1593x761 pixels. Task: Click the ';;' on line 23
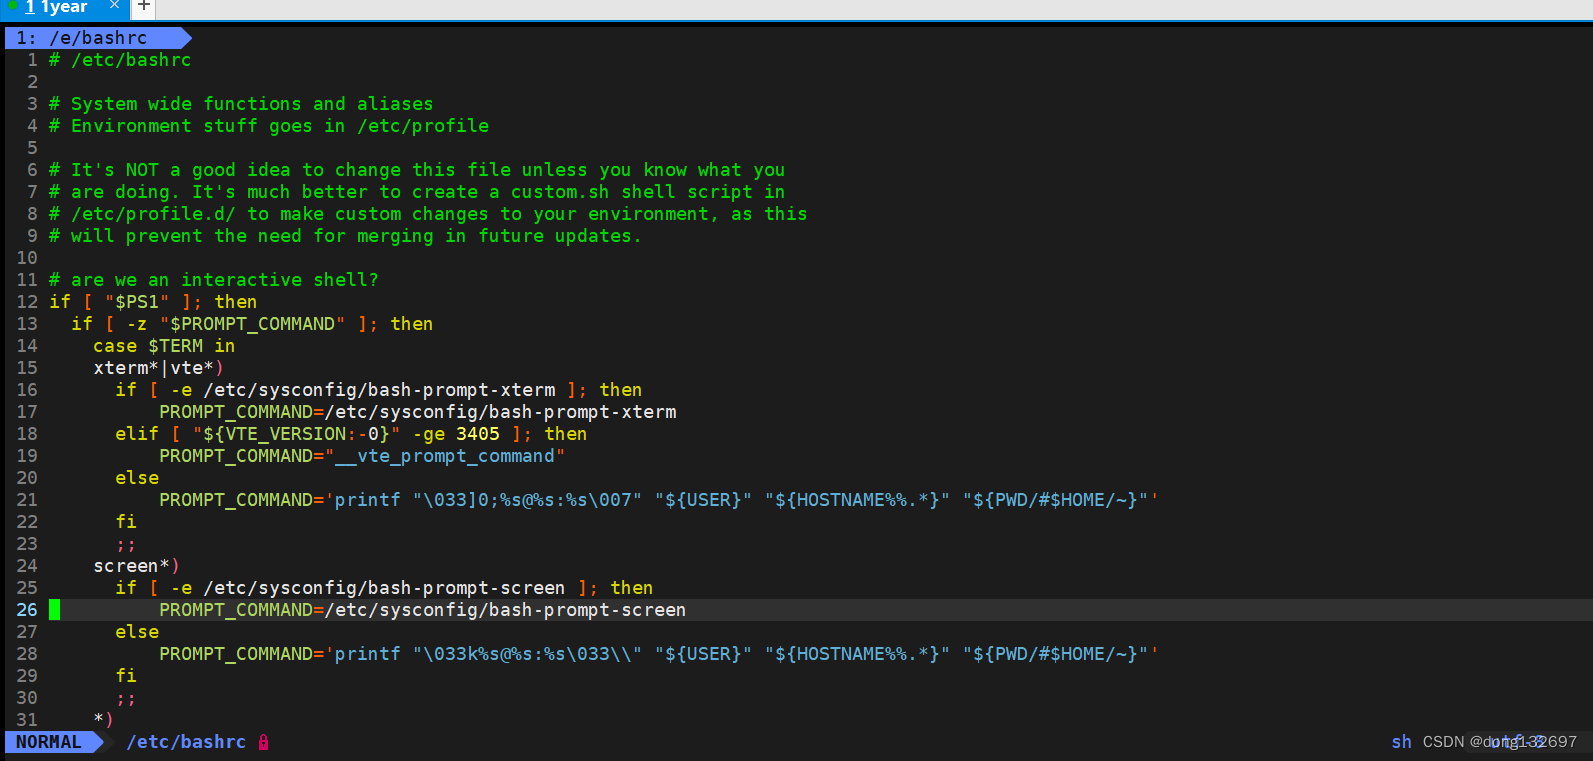click(126, 546)
